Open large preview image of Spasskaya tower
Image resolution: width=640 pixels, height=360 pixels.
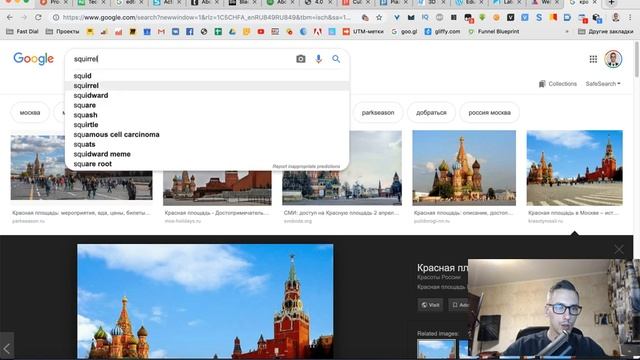pos(205,301)
